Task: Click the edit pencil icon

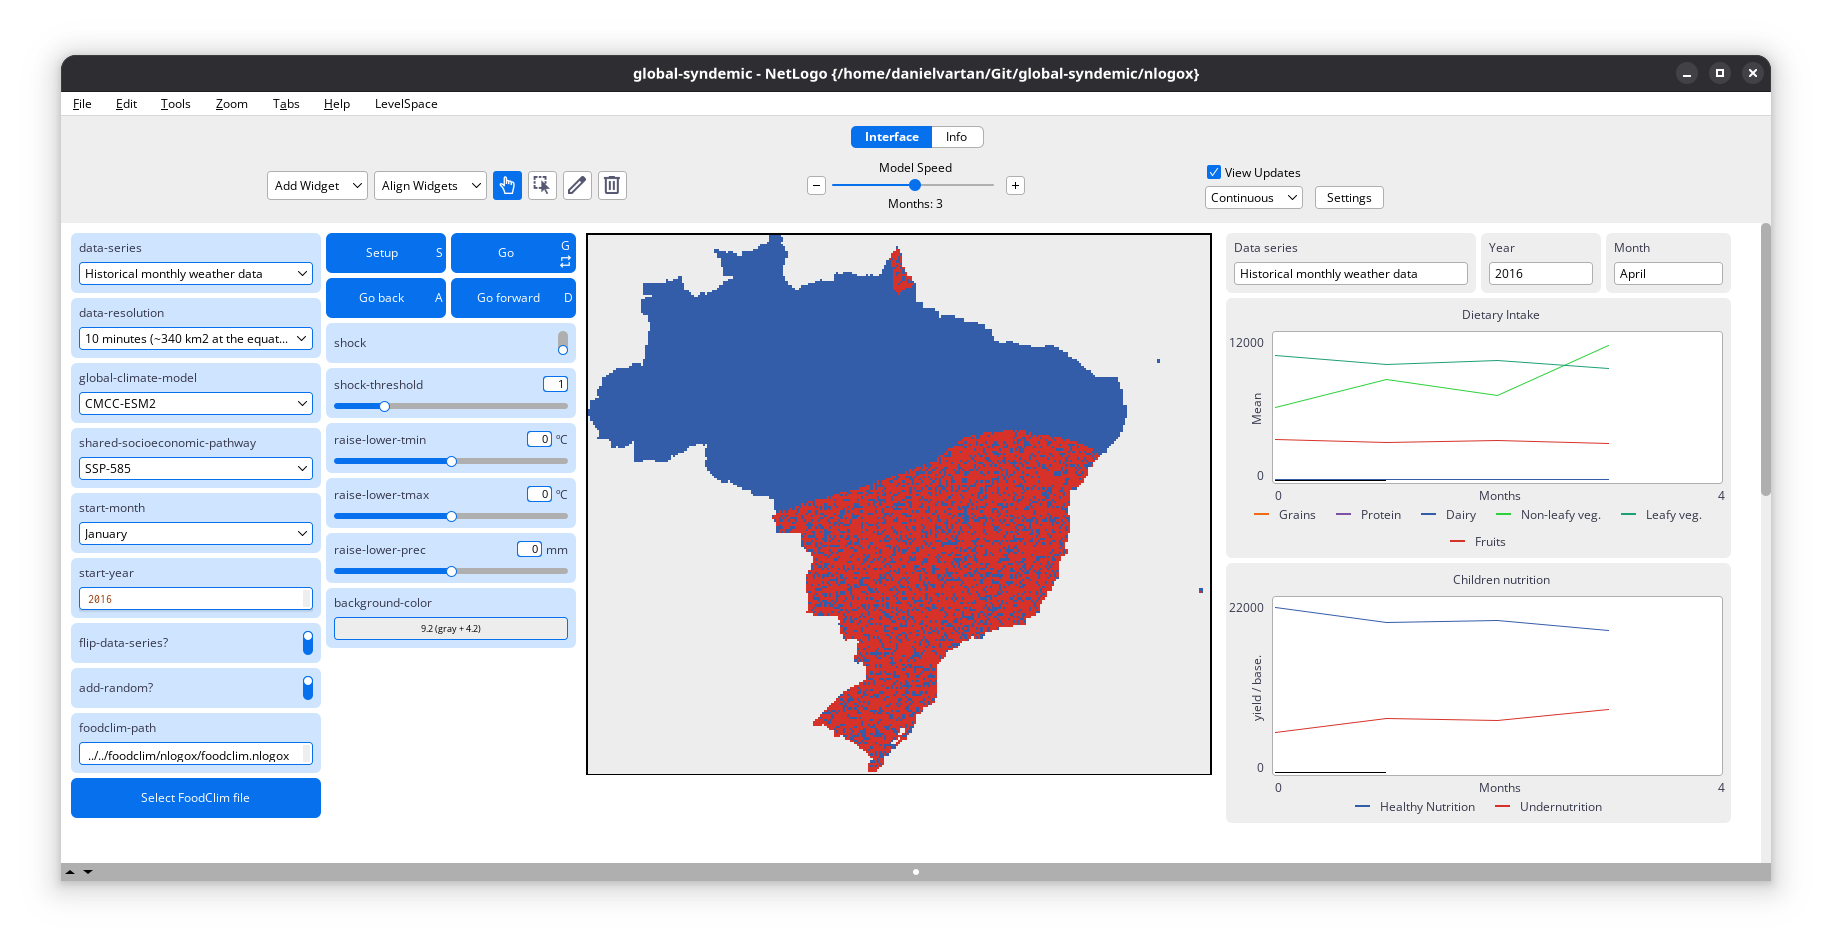Action: click(577, 185)
